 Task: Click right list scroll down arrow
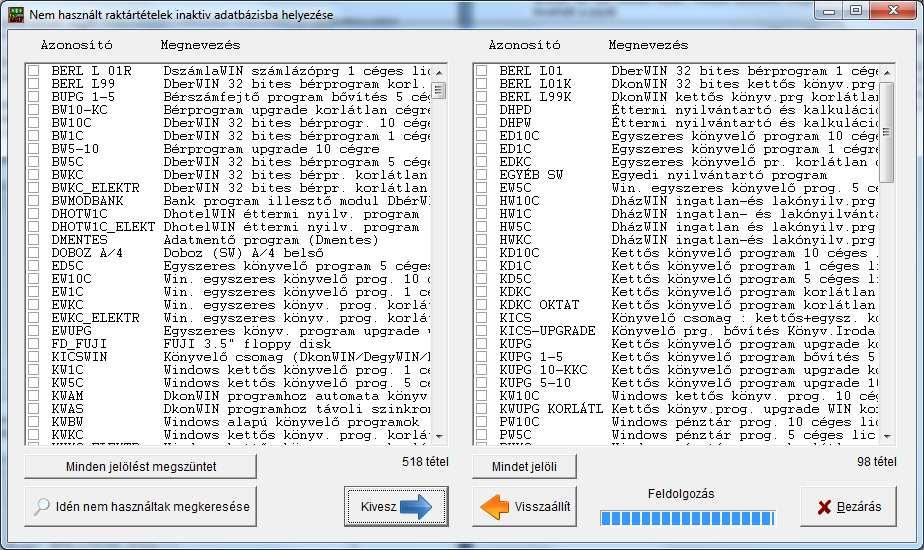coord(887,436)
